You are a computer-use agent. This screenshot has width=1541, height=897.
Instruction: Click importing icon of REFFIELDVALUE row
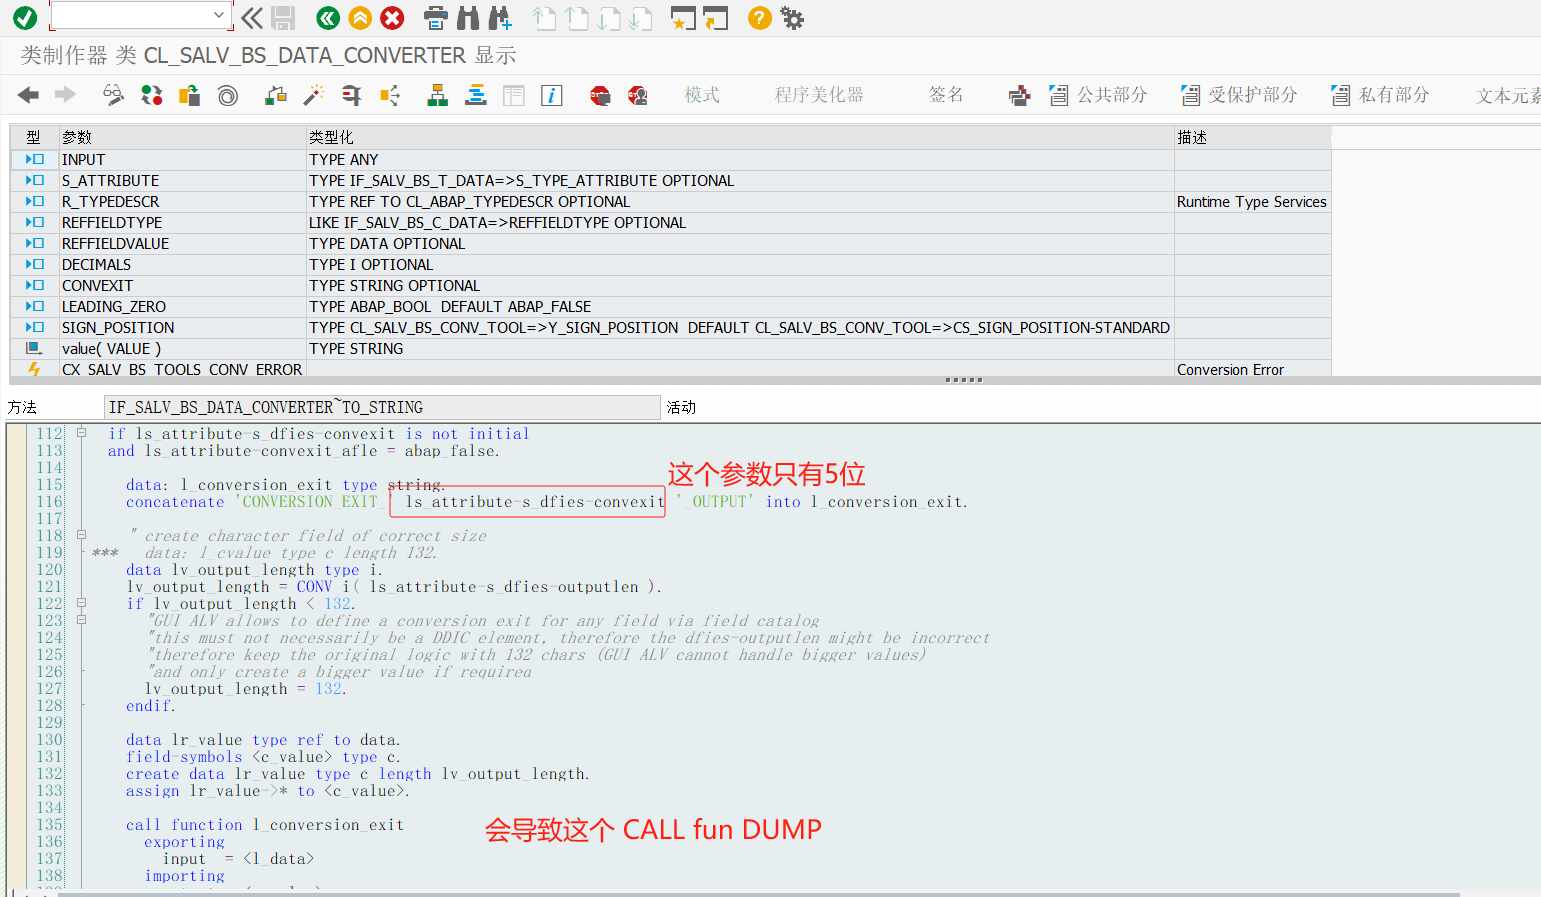point(35,243)
